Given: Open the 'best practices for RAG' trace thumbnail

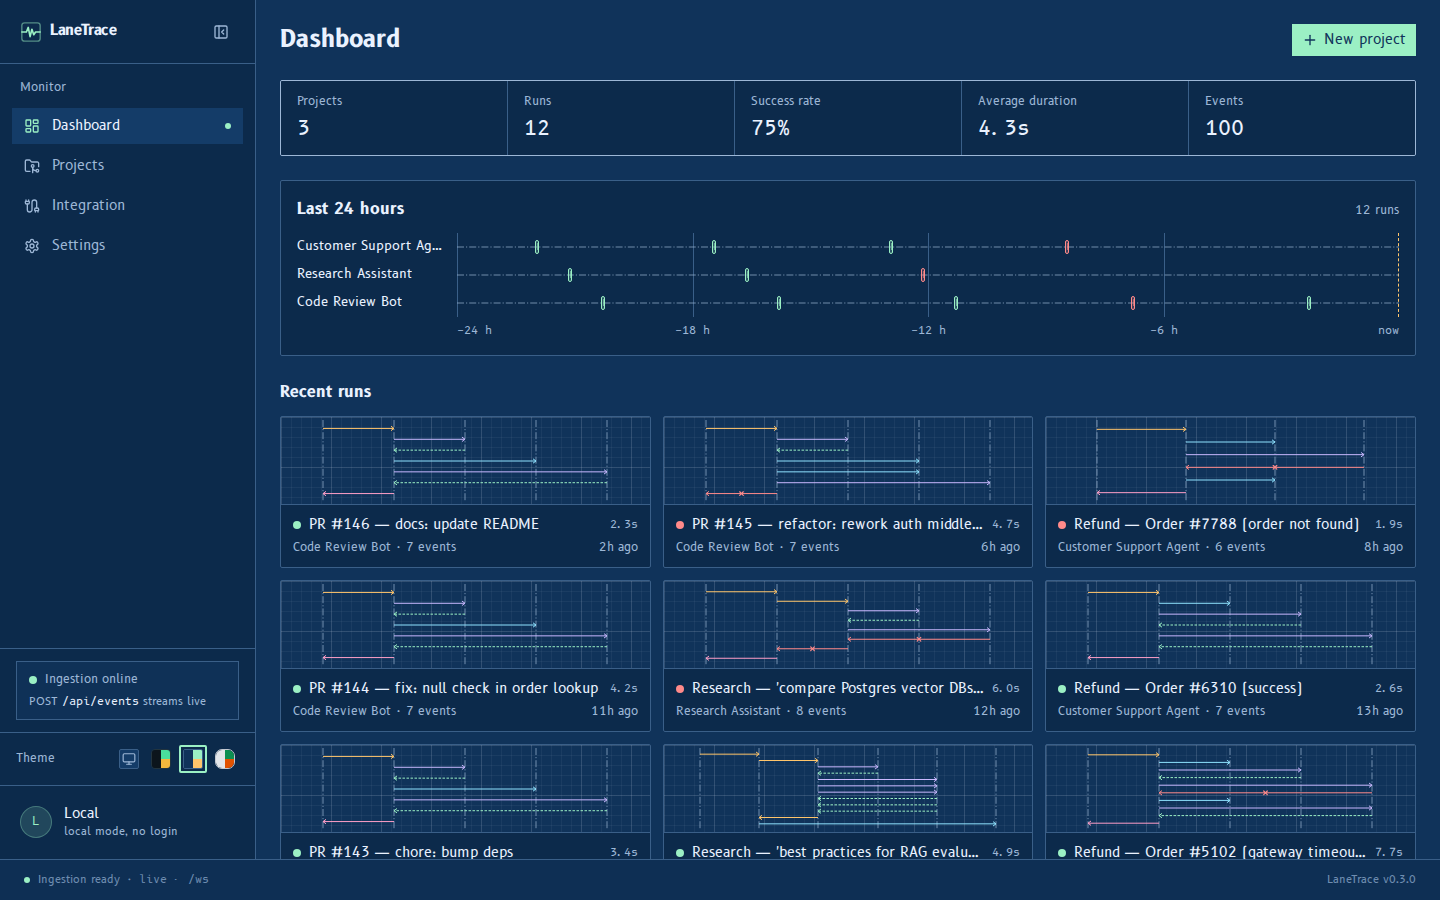Looking at the screenshot, I should pyautogui.click(x=848, y=789).
